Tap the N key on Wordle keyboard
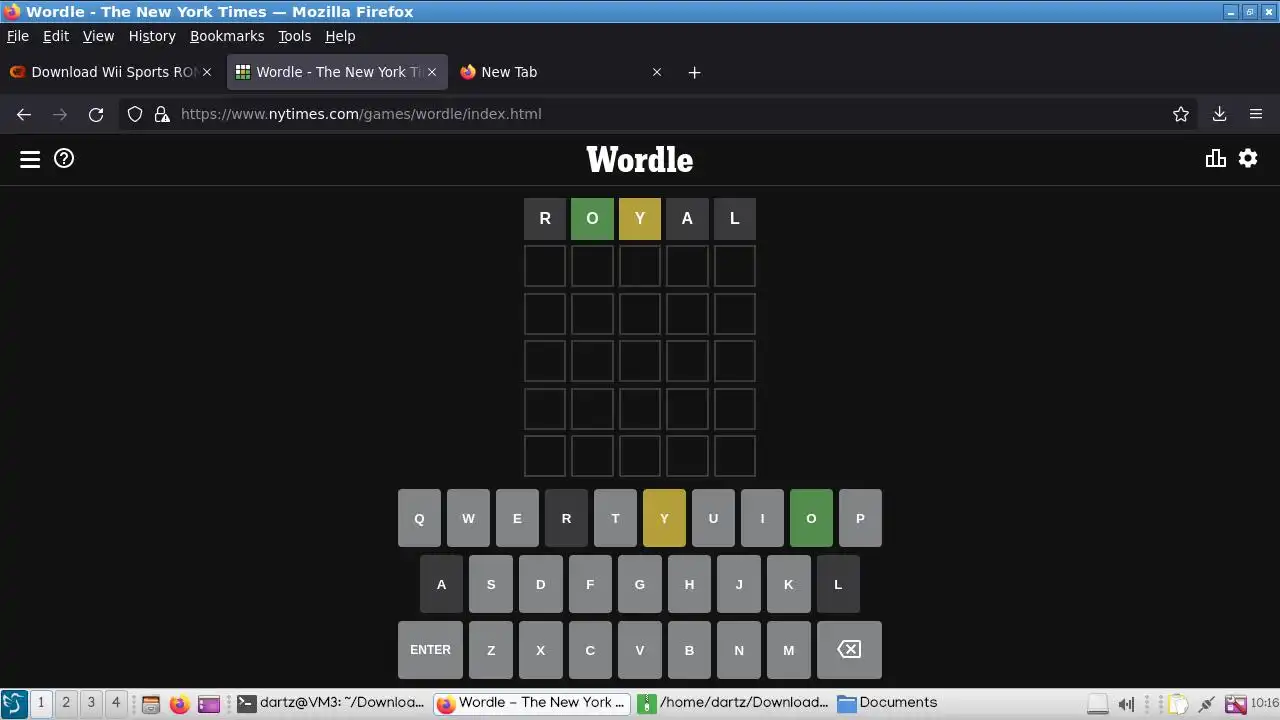The image size is (1280, 720). tap(739, 650)
